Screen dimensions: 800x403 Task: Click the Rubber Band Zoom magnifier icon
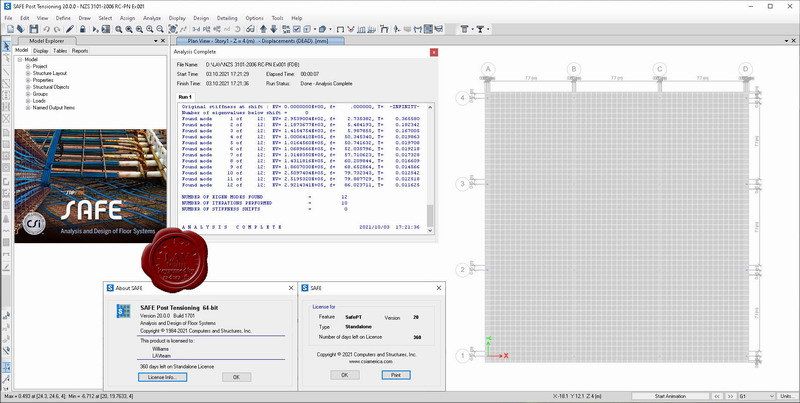[x=118, y=29]
